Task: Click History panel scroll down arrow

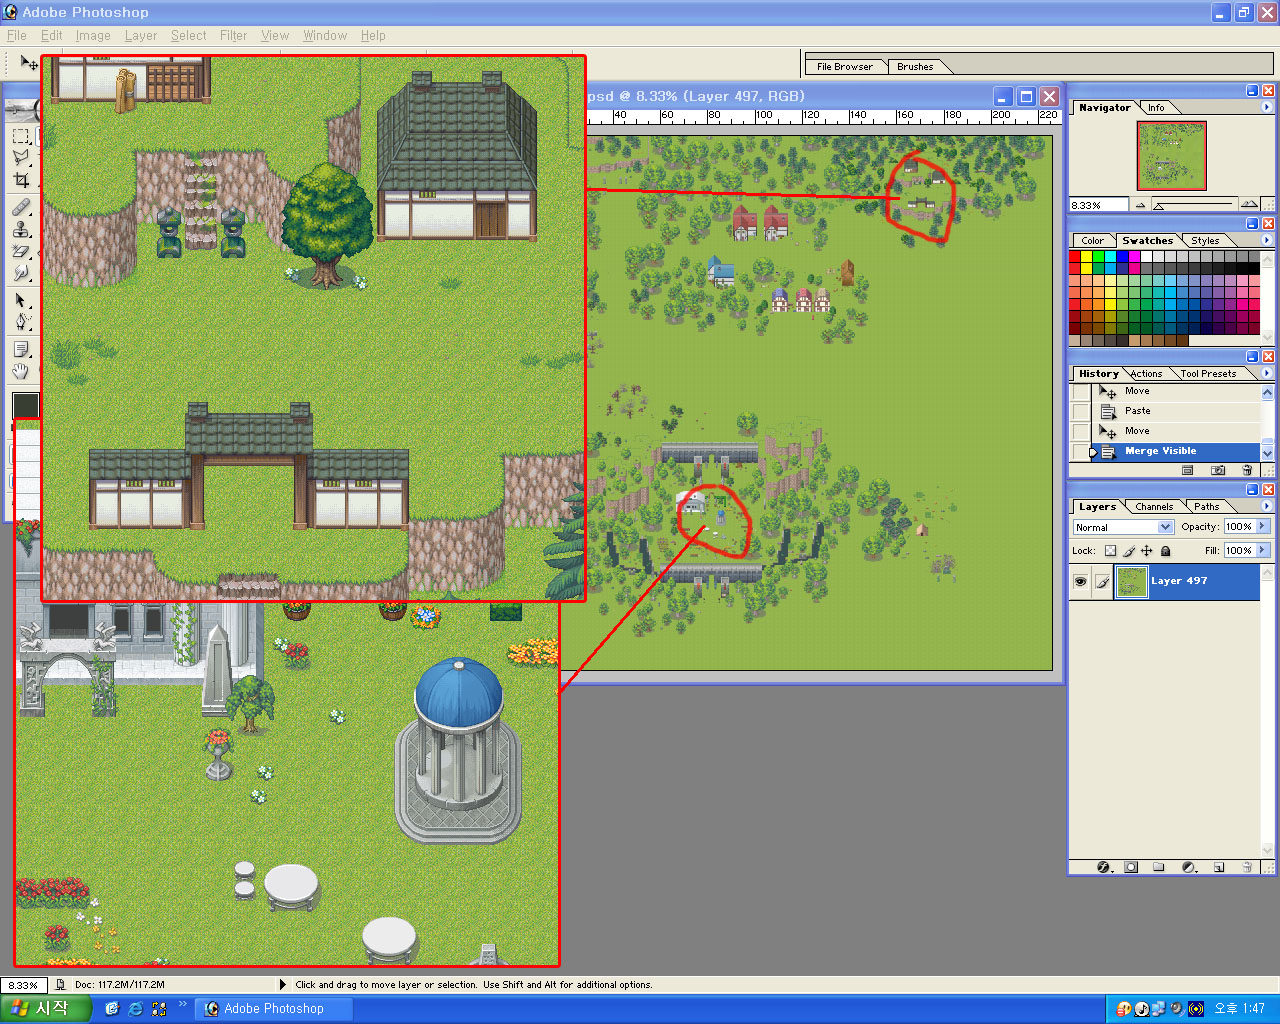Action: 1267,454
